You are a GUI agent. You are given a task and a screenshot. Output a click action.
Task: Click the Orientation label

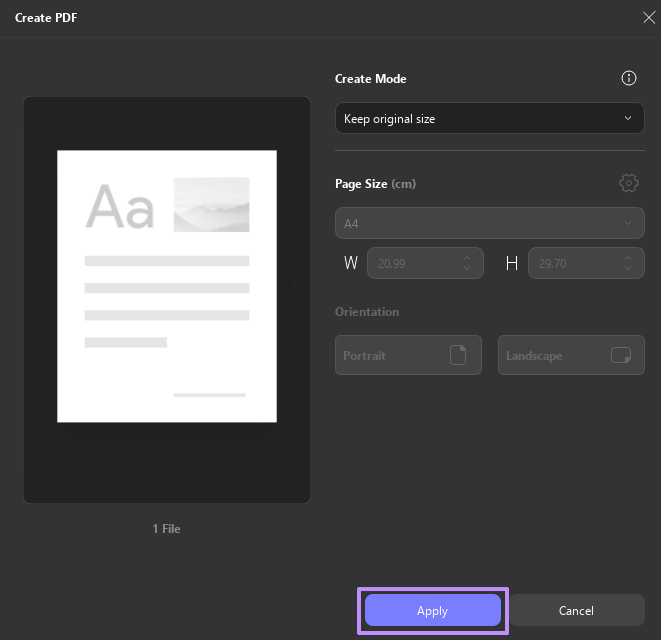point(367,312)
